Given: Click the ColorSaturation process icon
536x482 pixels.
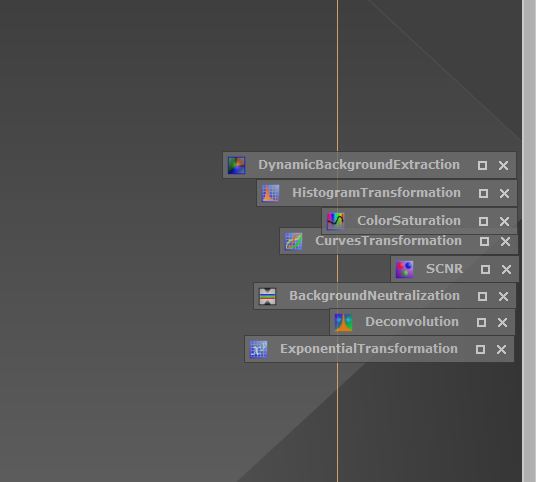Looking at the screenshot, I should click(x=335, y=221).
